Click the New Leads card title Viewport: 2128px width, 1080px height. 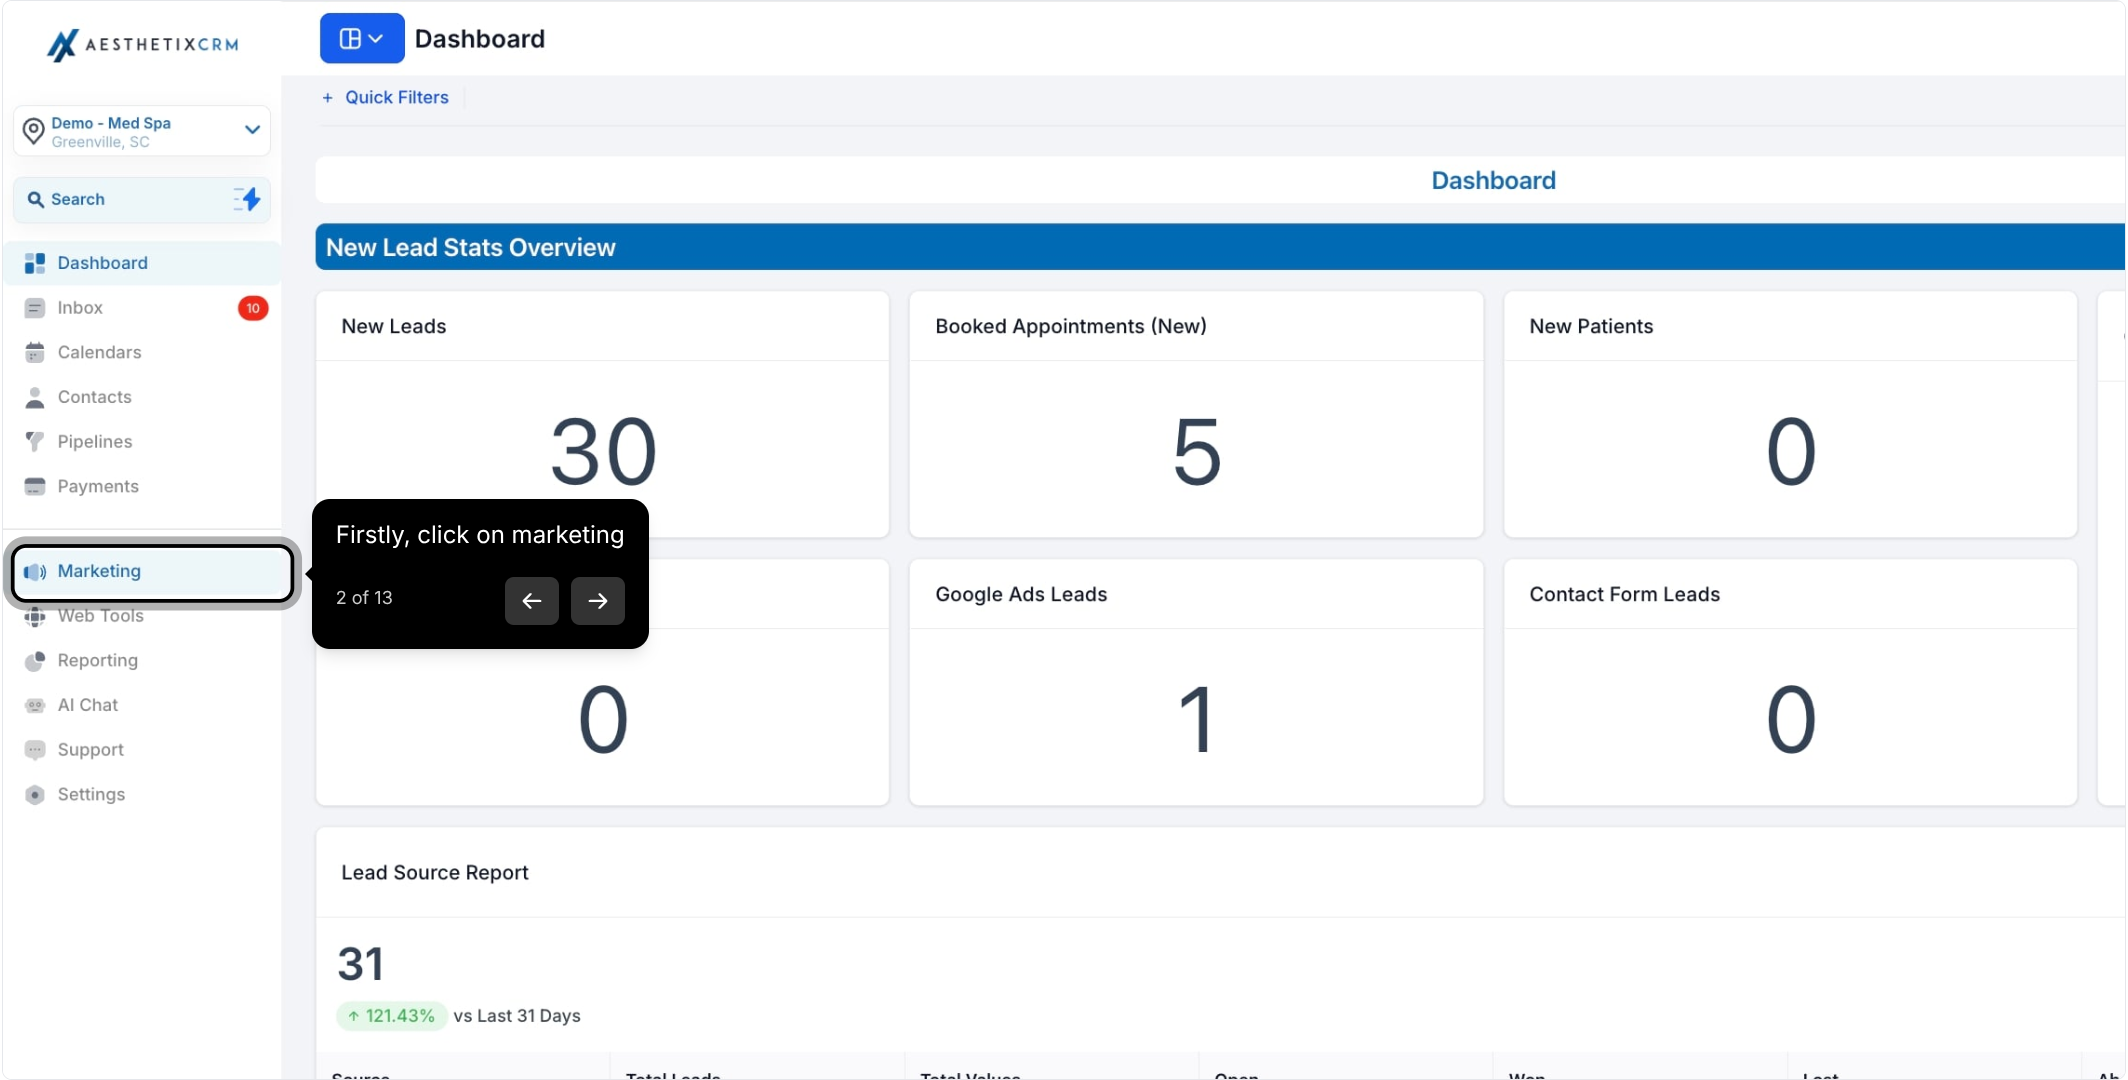click(x=394, y=326)
